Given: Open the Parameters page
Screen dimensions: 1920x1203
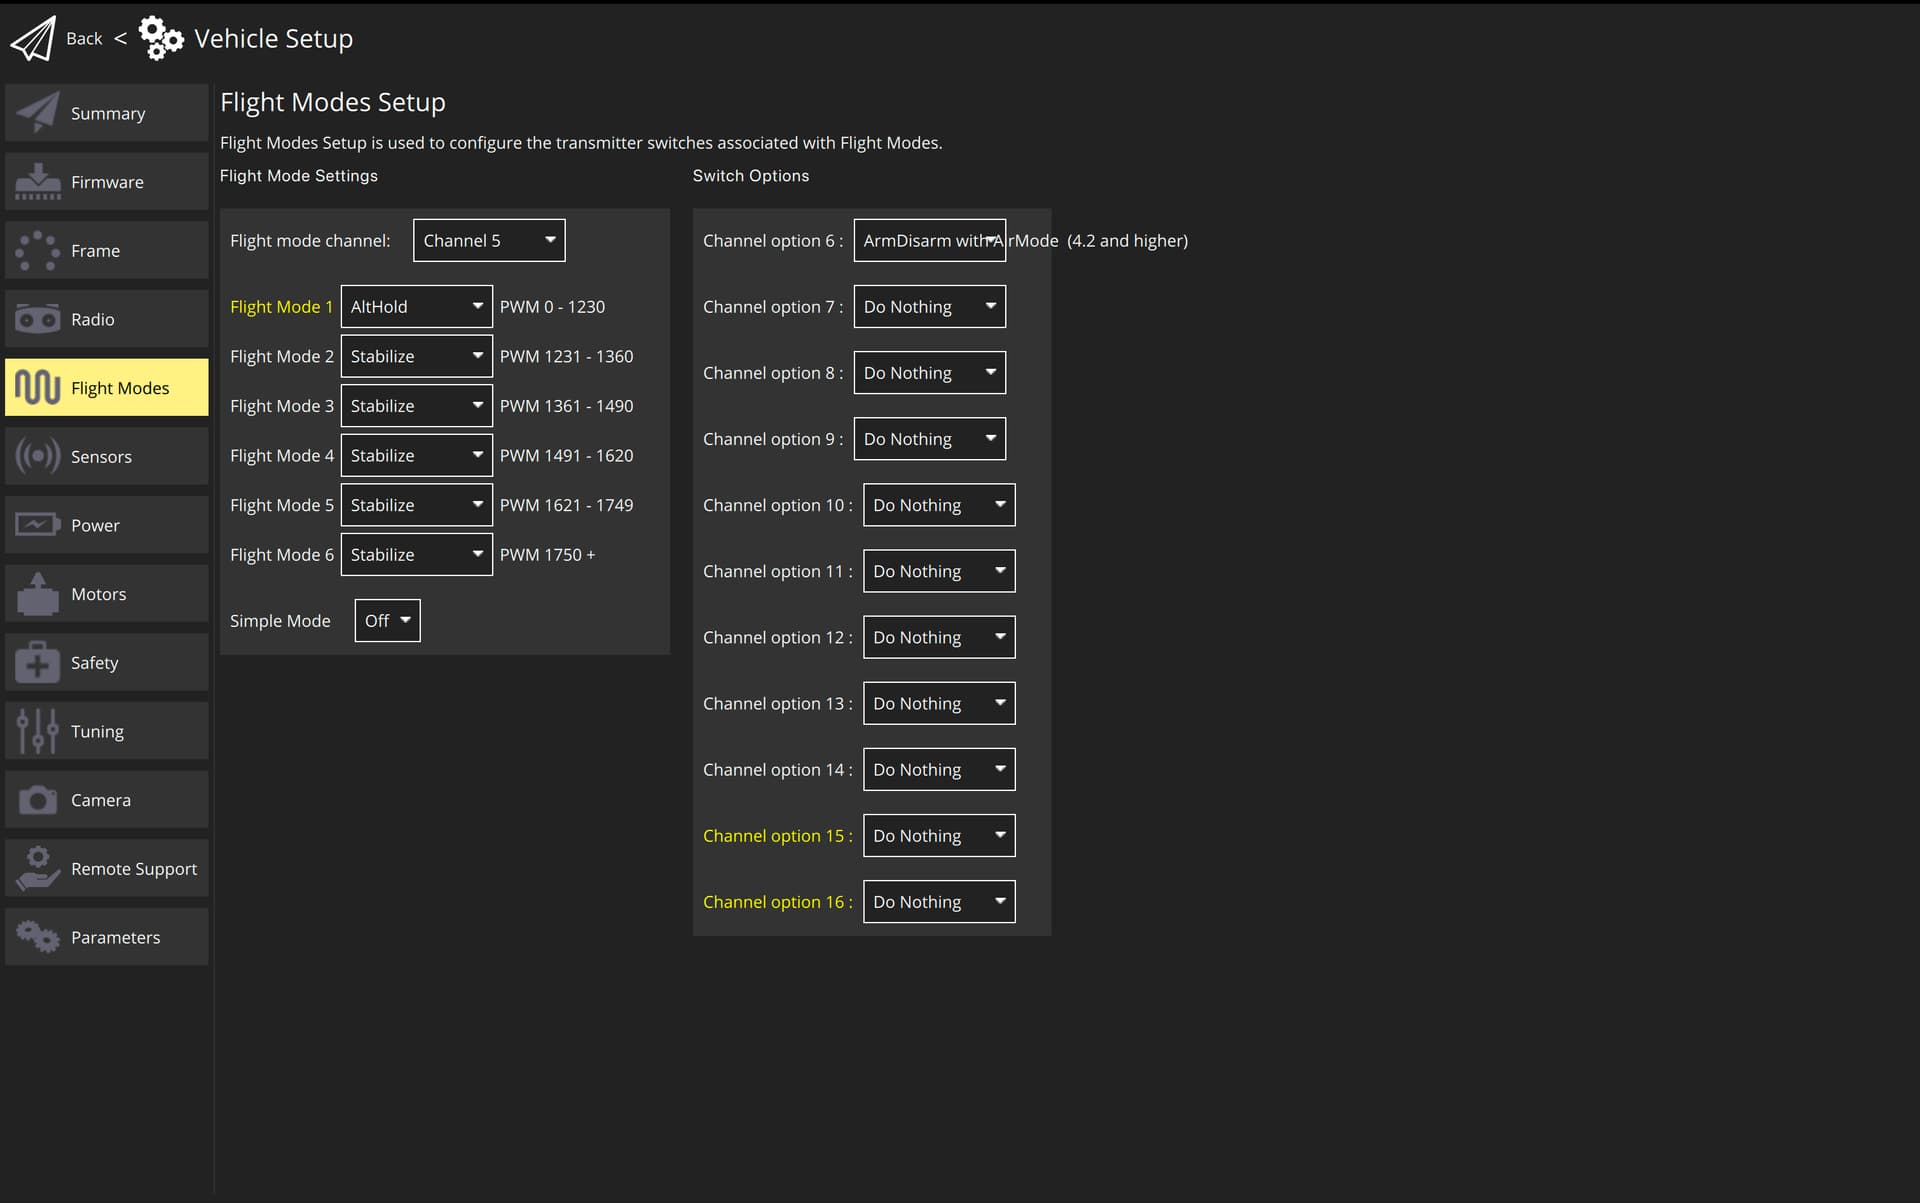Looking at the screenshot, I should (x=107, y=937).
